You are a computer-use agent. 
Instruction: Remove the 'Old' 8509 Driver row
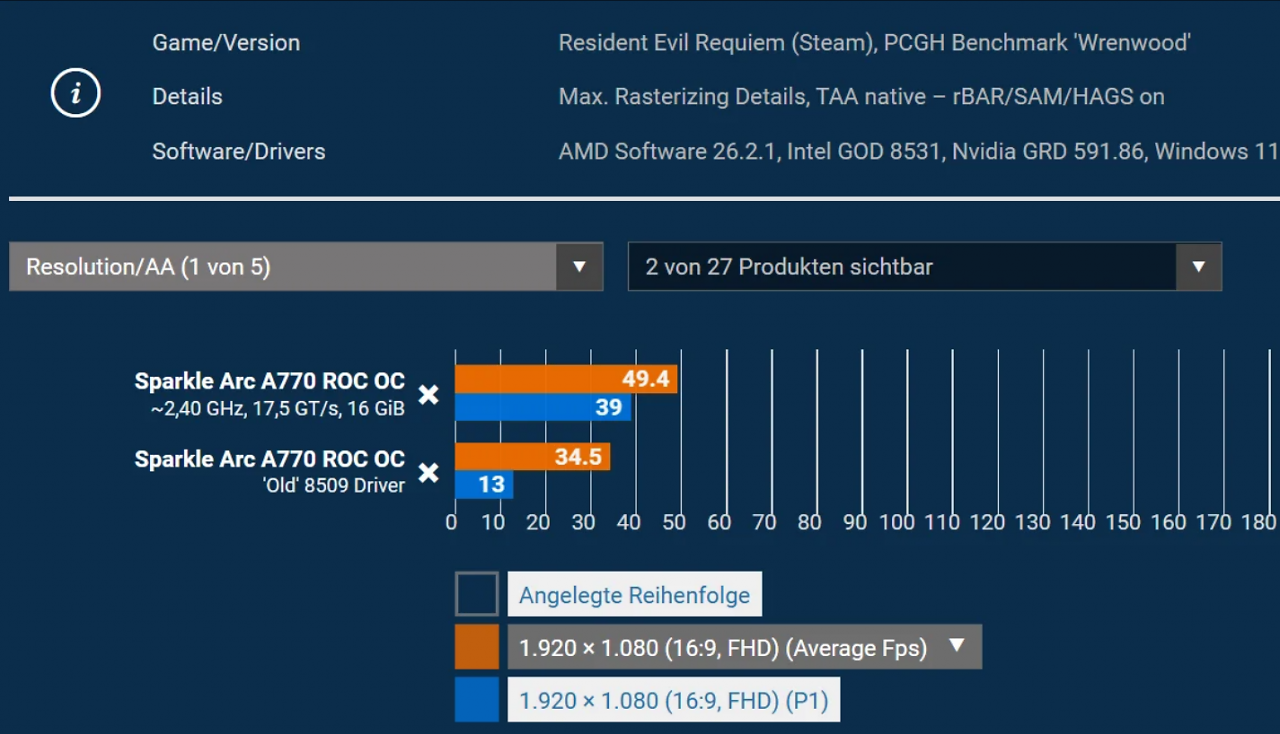pyautogui.click(x=428, y=472)
